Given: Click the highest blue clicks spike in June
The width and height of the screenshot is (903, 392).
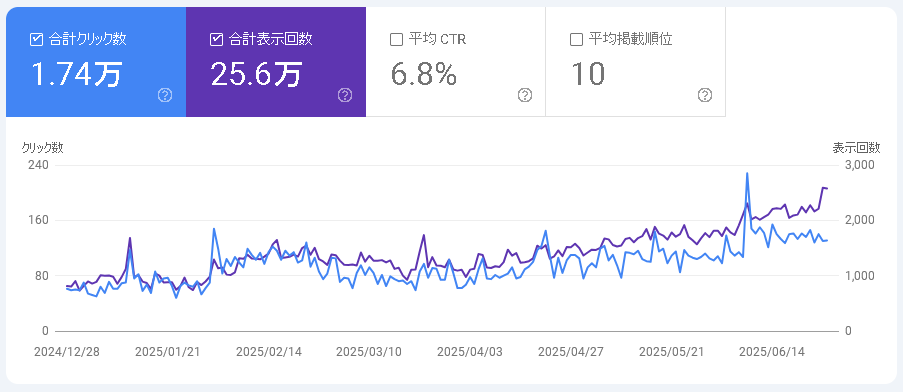Looking at the screenshot, I should (747, 173).
